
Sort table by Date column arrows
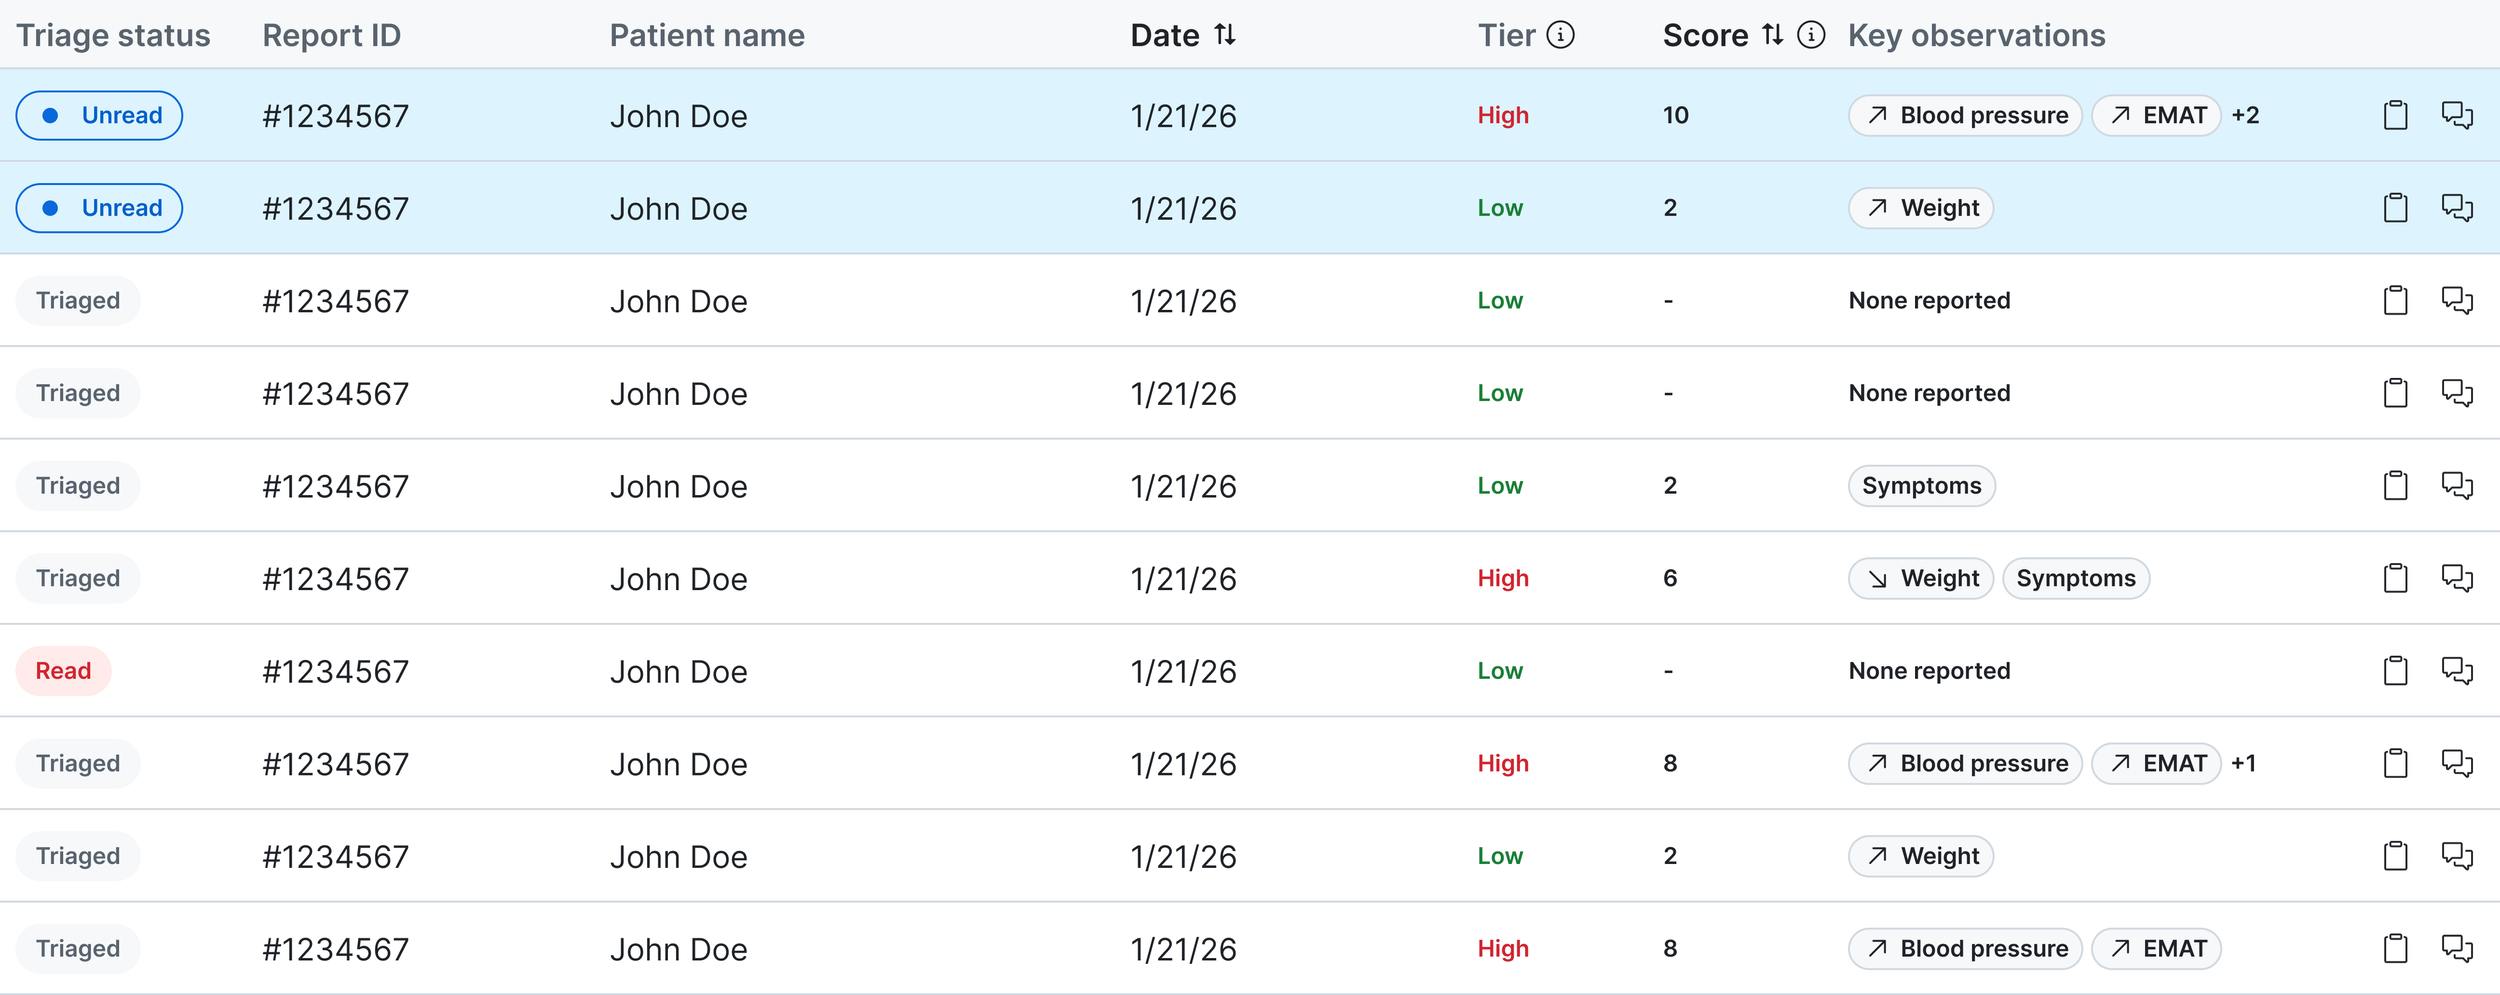point(1224,35)
